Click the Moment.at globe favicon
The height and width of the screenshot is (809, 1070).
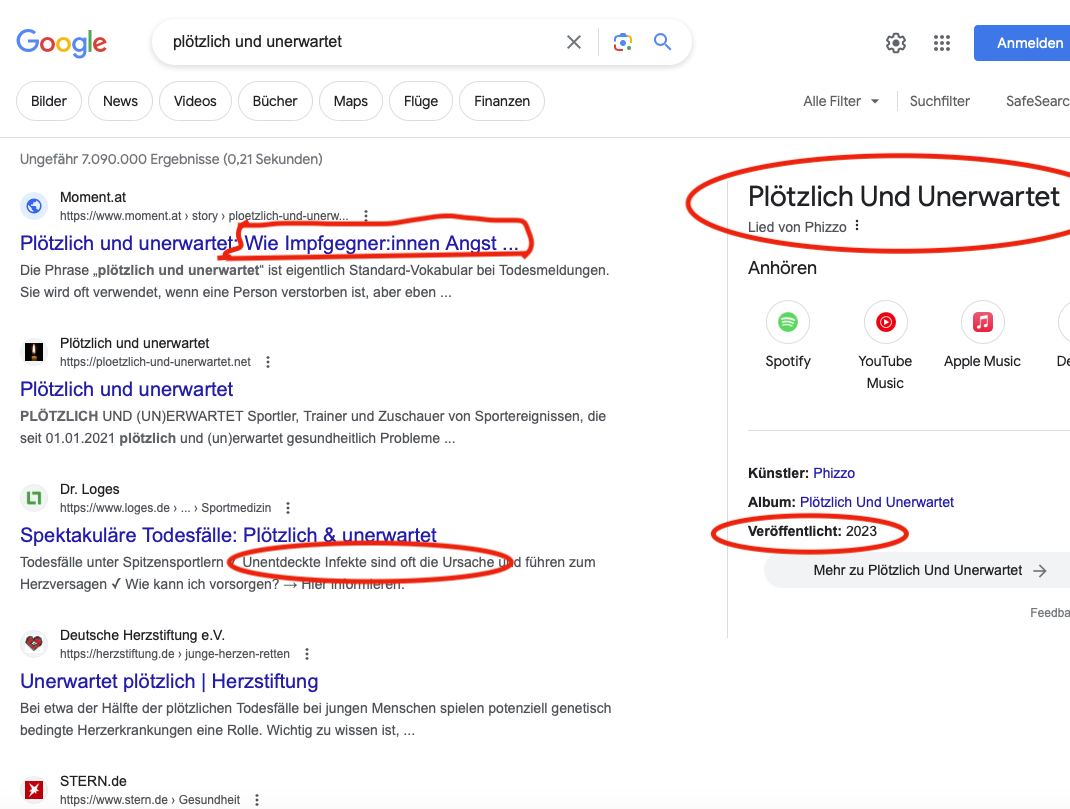[33, 205]
